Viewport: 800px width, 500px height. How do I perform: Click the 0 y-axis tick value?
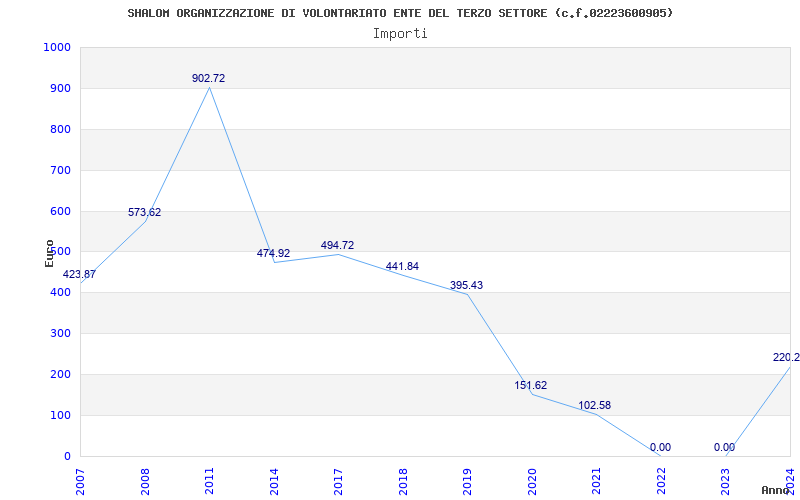[67, 456]
